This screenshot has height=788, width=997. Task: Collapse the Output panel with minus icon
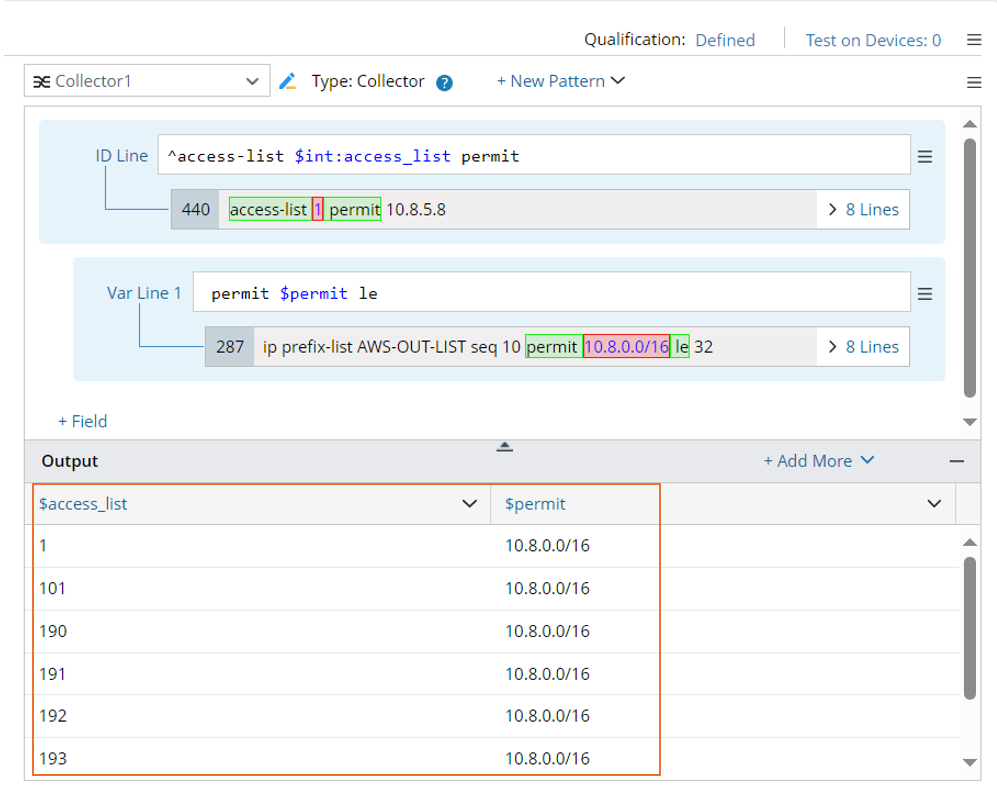[x=957, y=461]
